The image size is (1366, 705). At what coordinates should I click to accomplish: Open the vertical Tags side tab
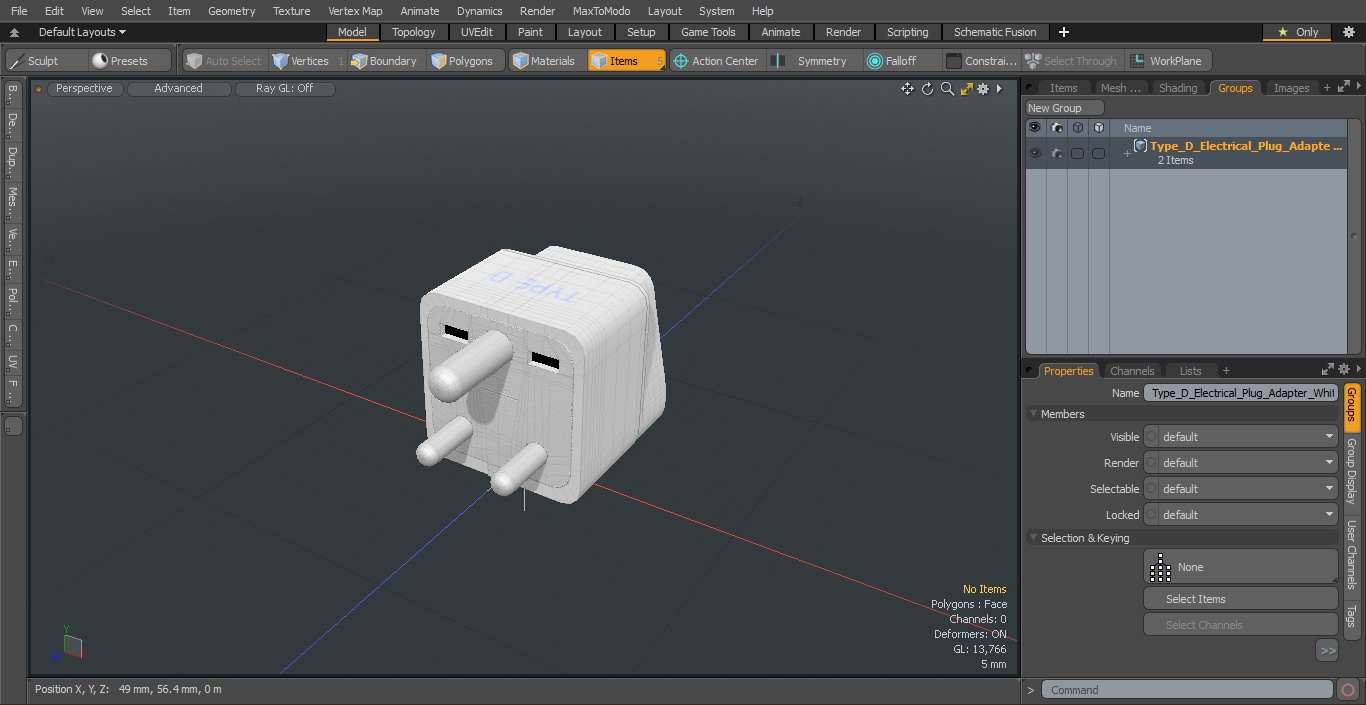[1352, 616]
